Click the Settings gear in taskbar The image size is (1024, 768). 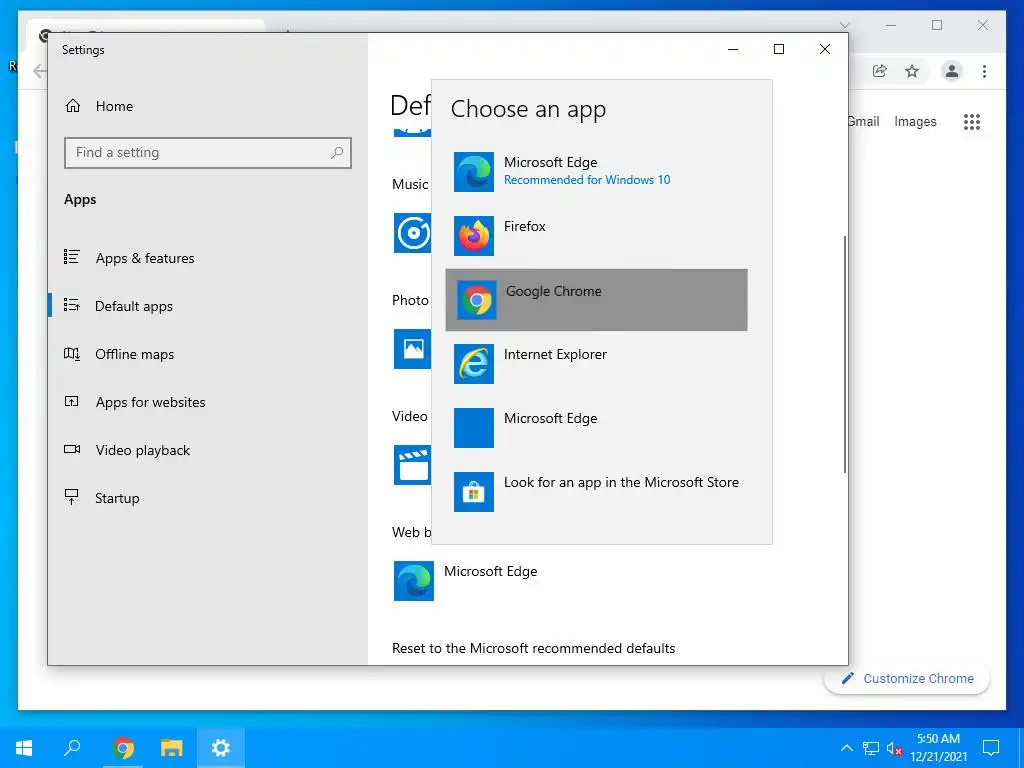(221, 748)
